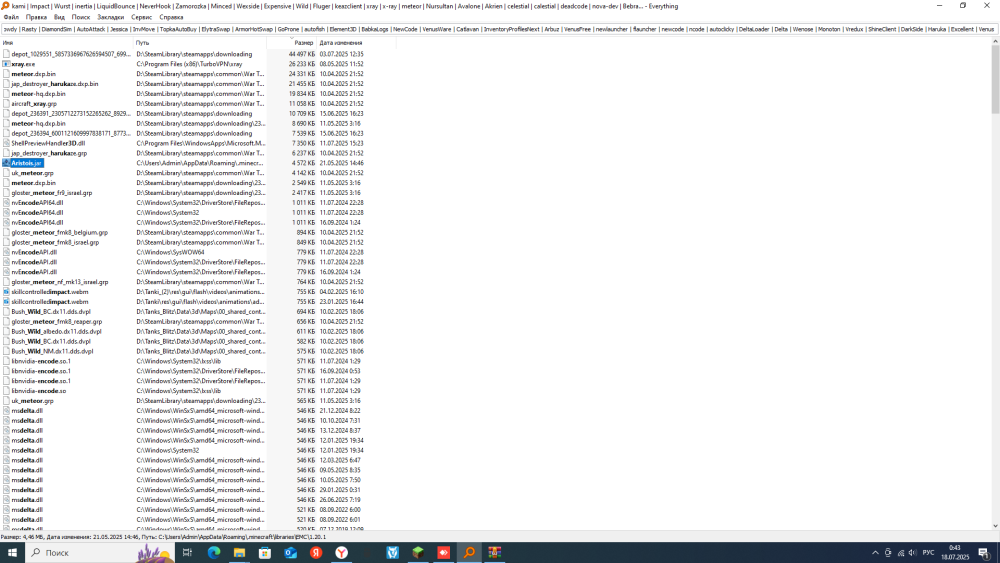
Task: Click the path C:\Windows\SysWOW64
Action: tap(170, 252)
